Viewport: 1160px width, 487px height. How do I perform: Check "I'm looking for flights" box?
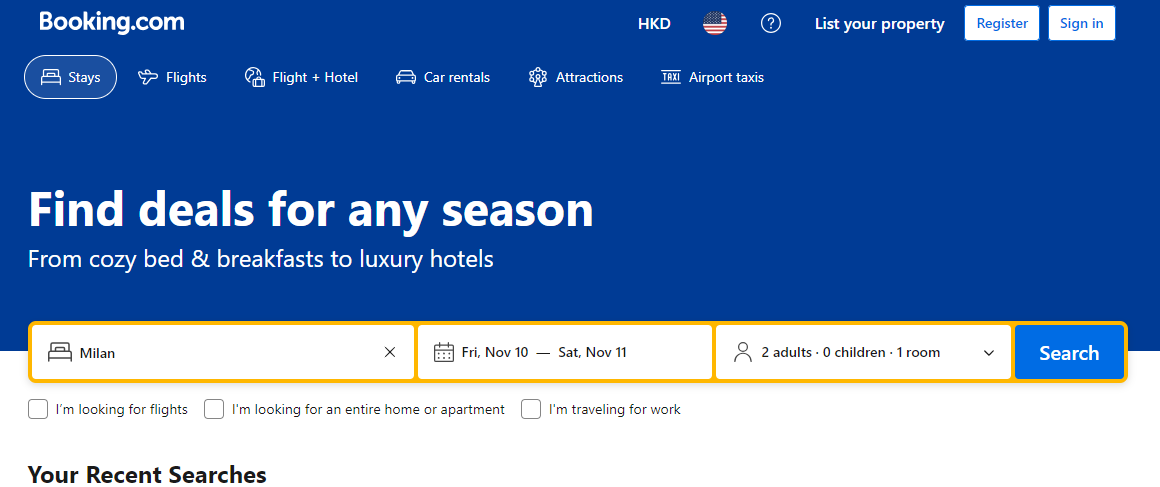[x=38, y=409]
